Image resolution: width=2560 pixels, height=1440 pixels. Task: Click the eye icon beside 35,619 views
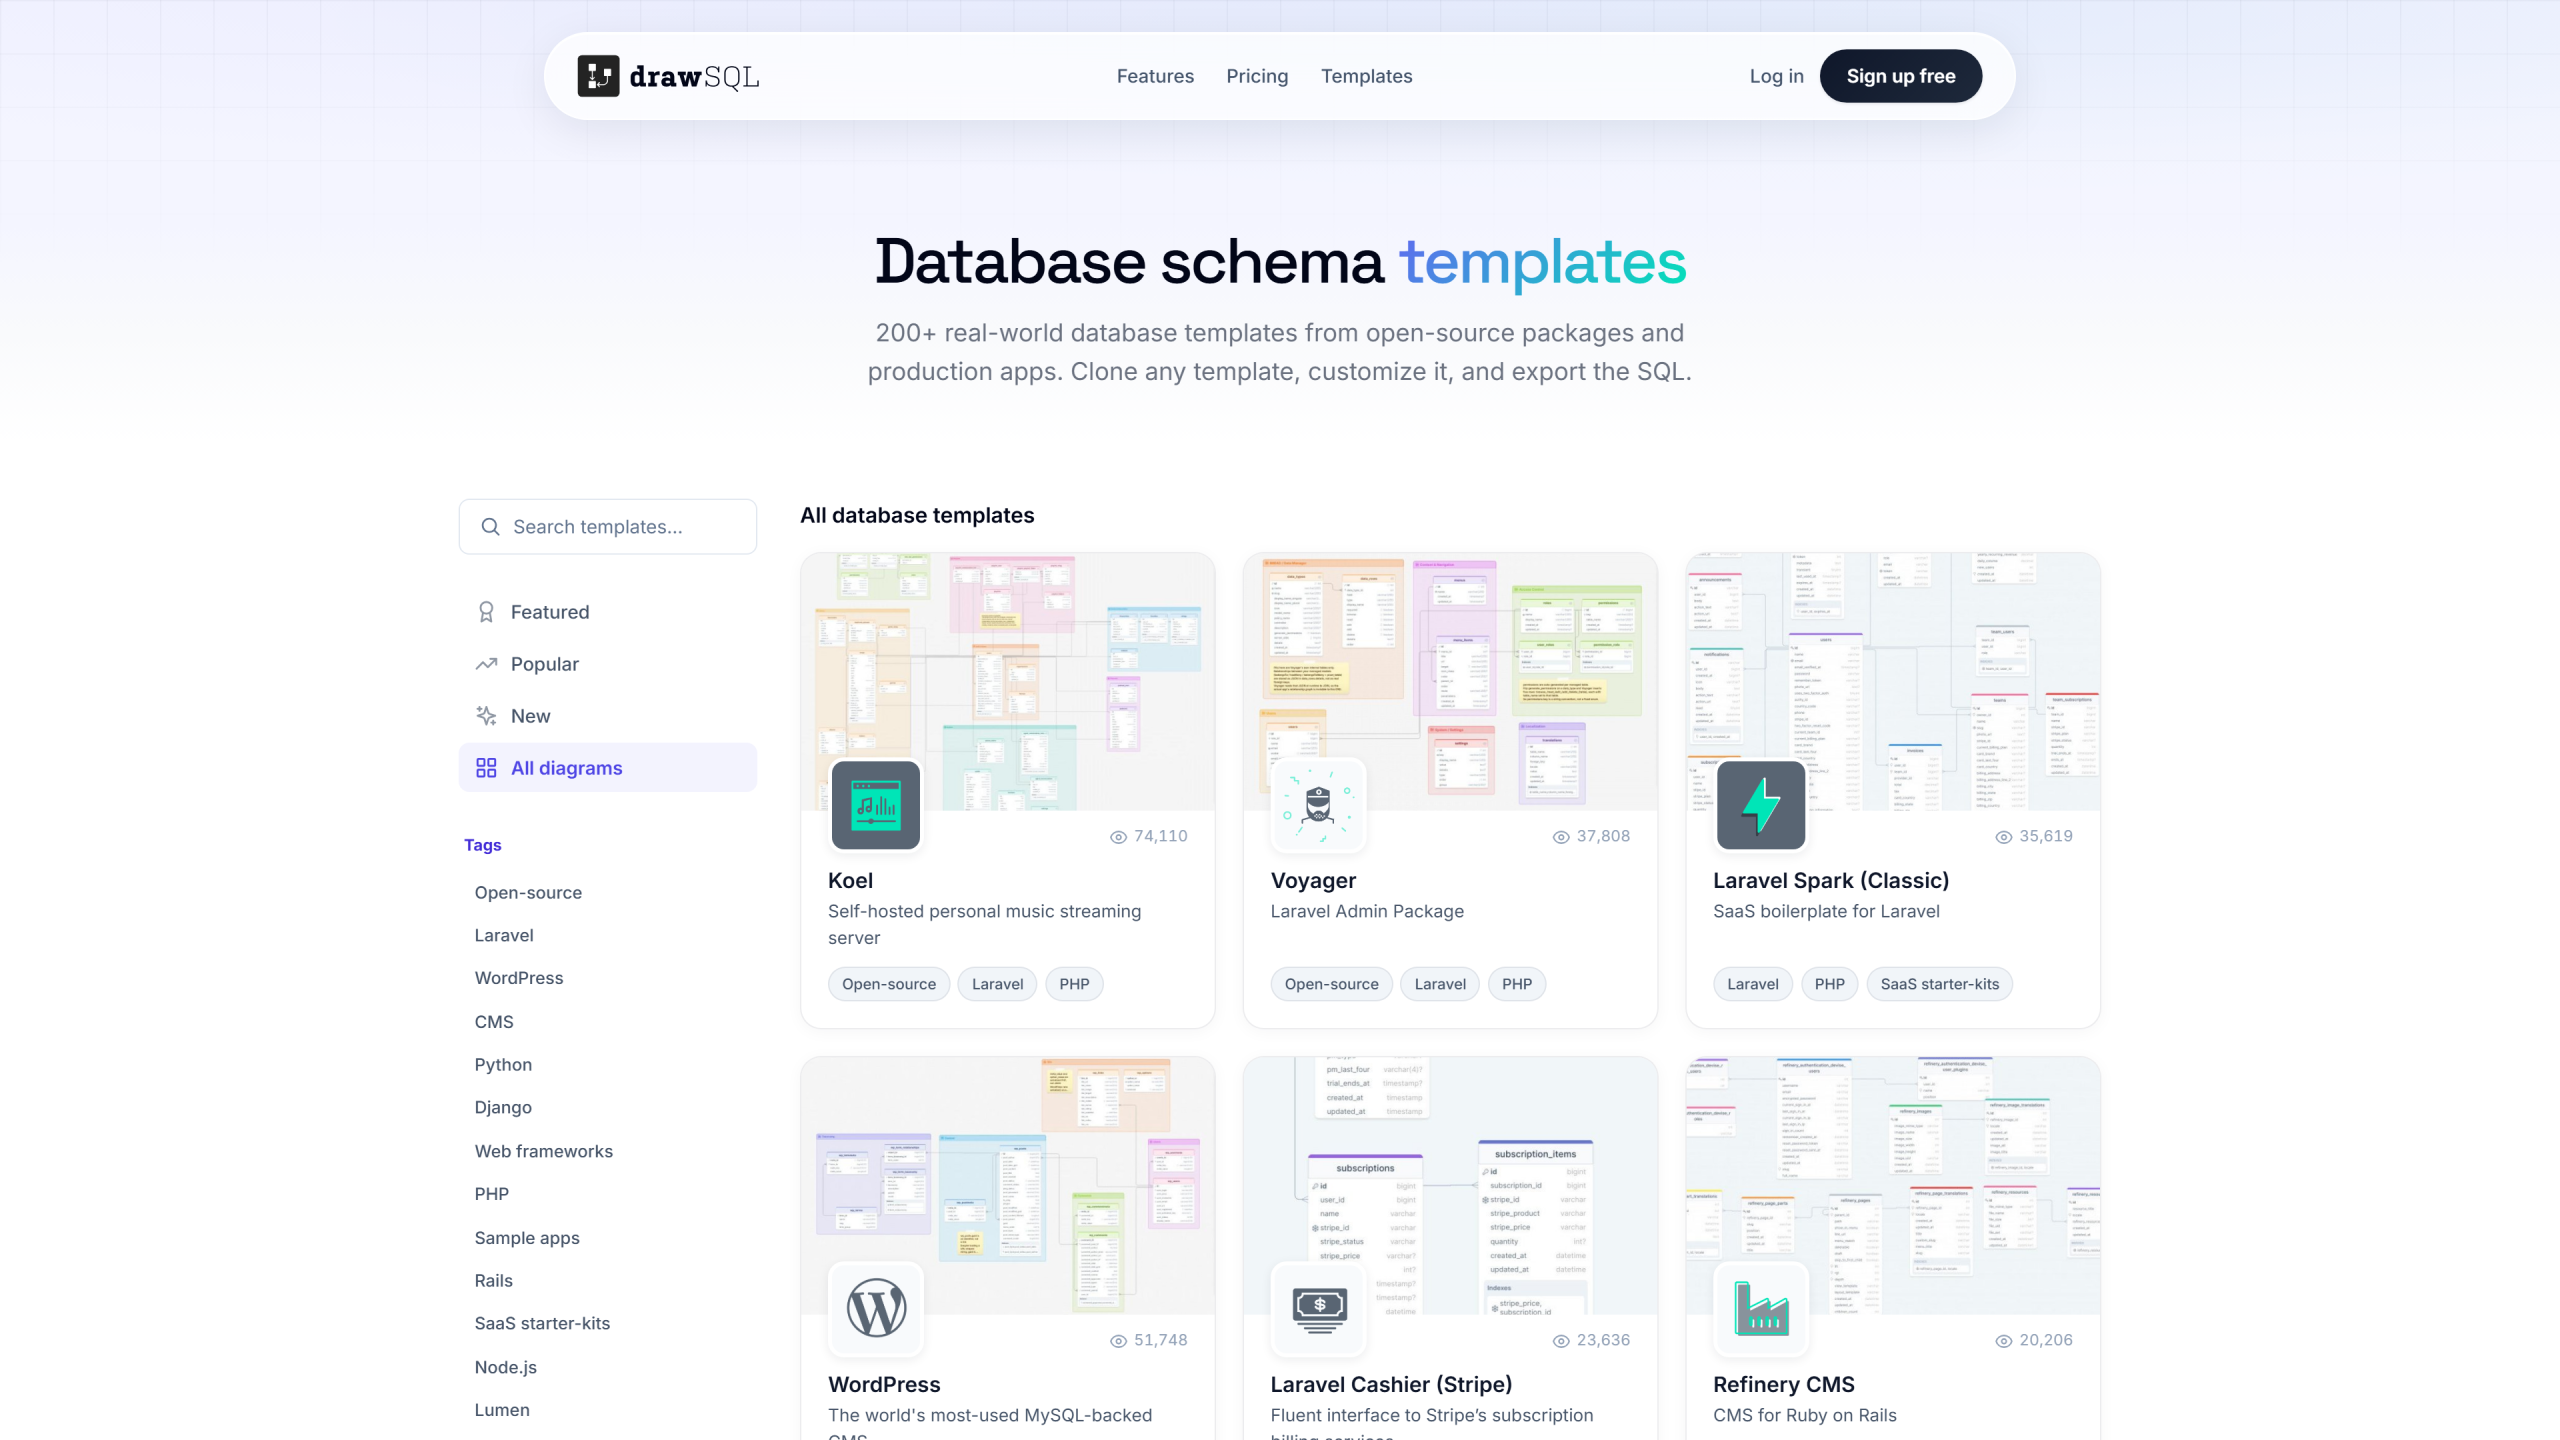tap(2003, 837)
